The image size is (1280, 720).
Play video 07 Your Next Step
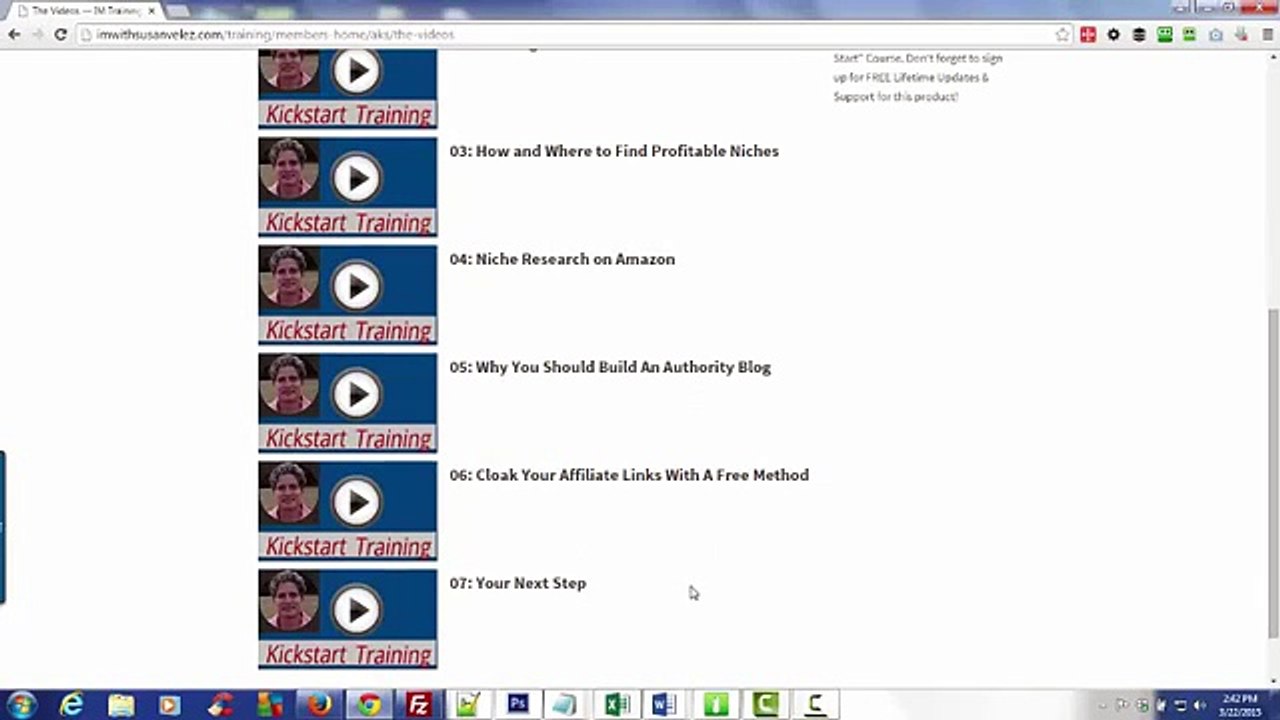pyautogui.click(x=347, y=618)
